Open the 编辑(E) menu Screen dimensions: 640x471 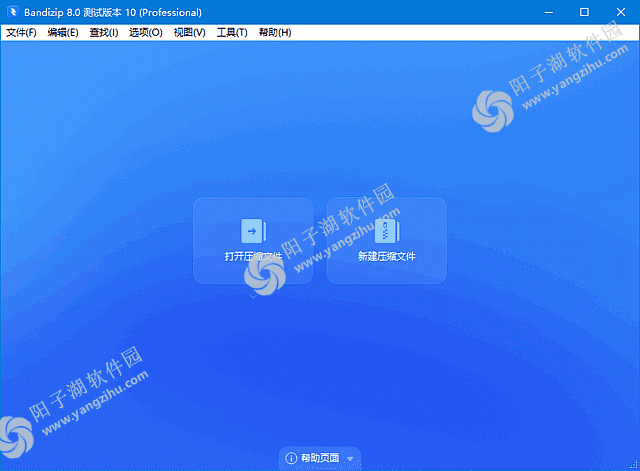63,33
